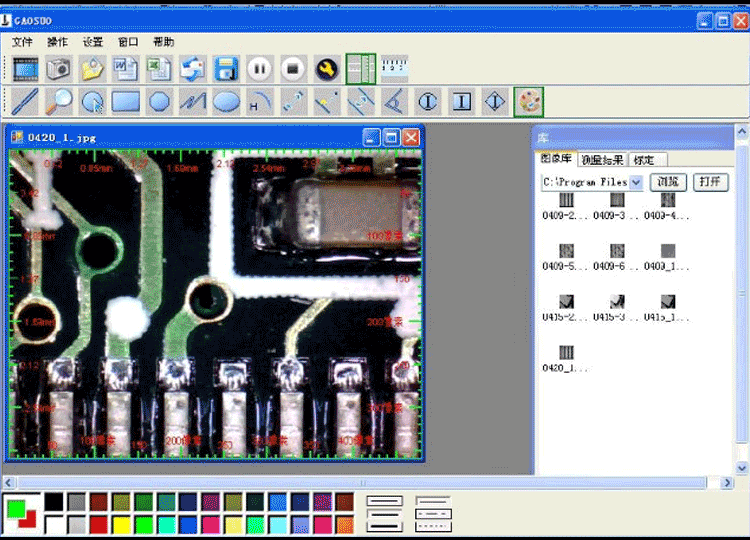Select the line drawing tool

pos(24,101)
